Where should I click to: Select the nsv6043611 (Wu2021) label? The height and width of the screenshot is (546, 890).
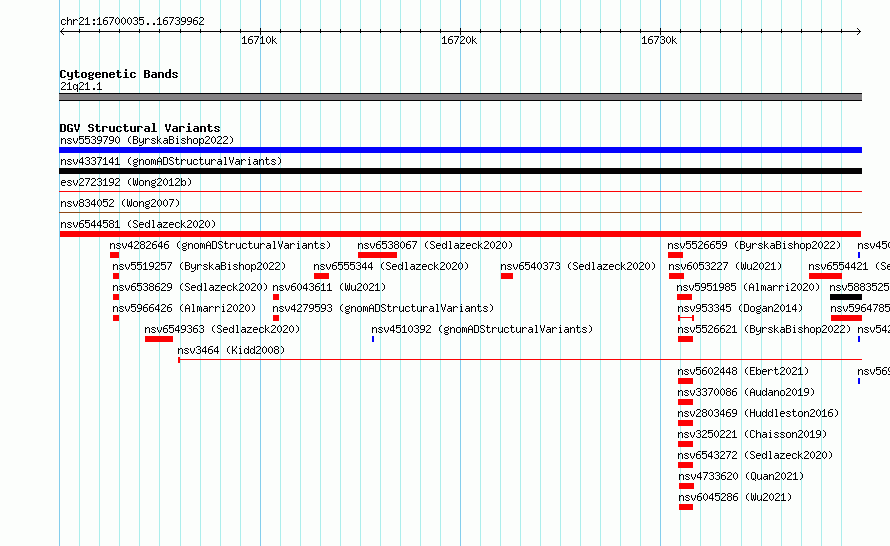329,287
